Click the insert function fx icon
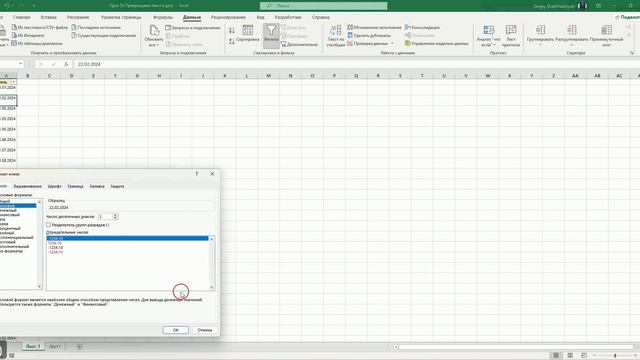Image resolution: width=640 pixels, height=360 pixels. point(66,64)
